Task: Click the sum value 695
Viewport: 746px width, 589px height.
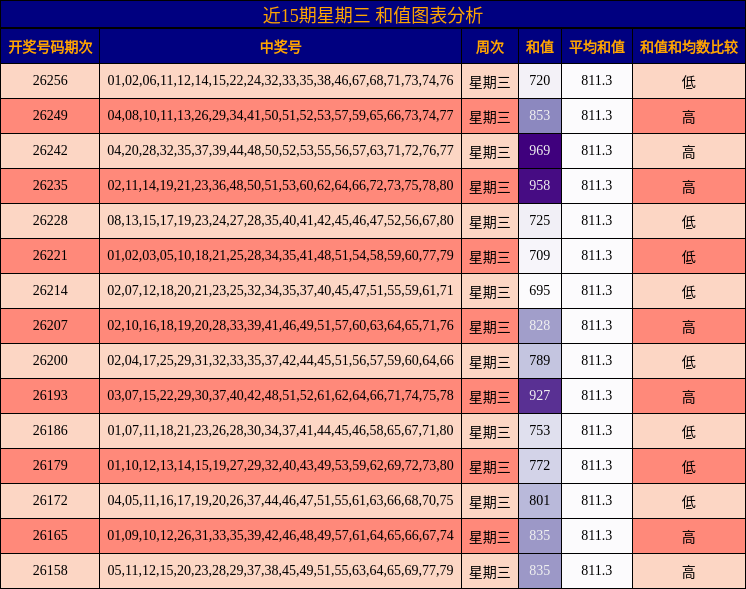Action: coord(540,290)
